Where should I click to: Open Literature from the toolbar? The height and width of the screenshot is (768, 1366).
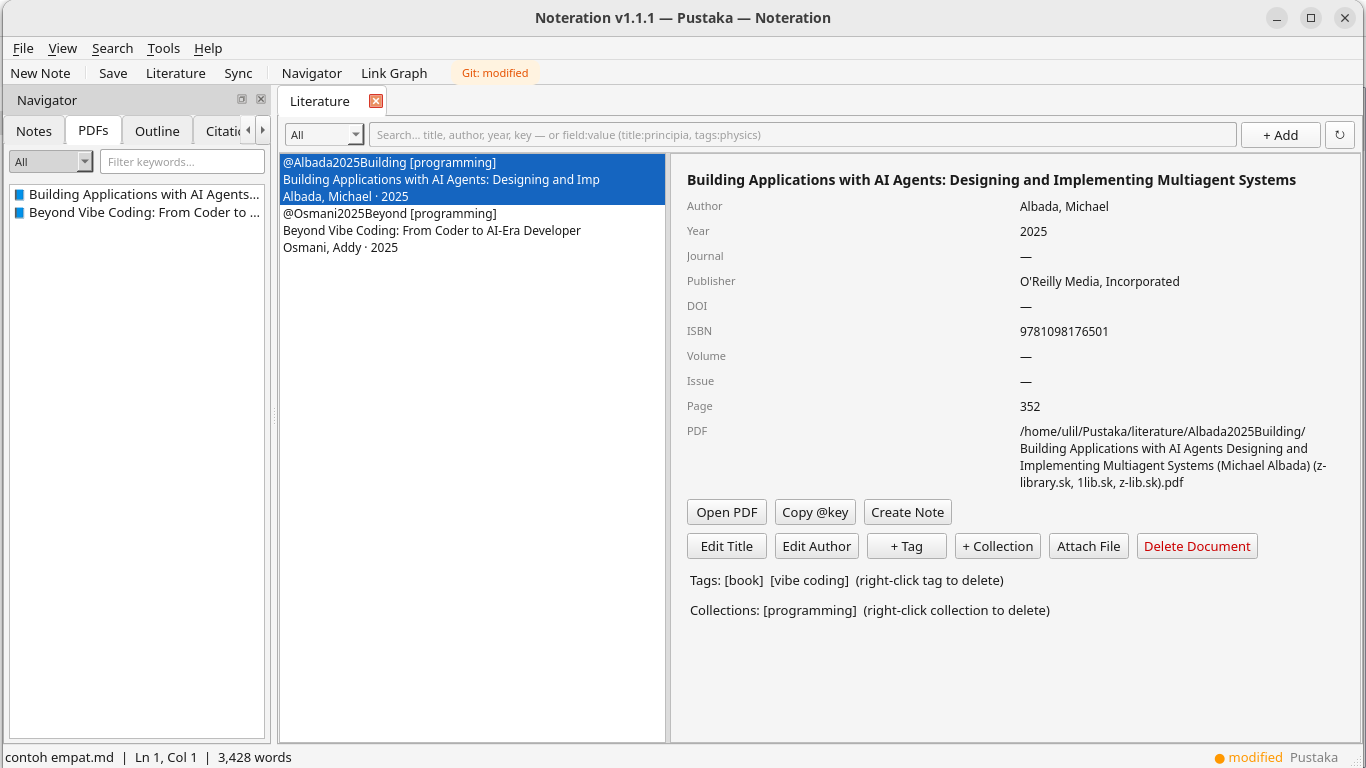click(176, 73)
